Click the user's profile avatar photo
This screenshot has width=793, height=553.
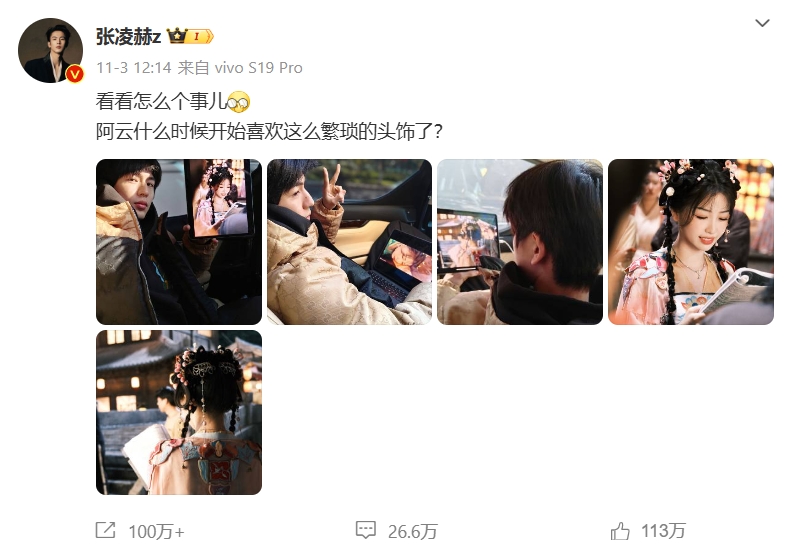point(51,51)
